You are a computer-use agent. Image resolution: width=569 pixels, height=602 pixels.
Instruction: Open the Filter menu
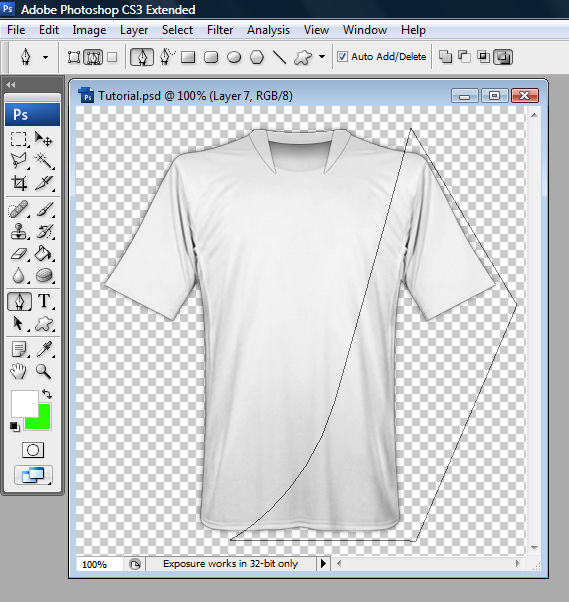[x=220, y=30]
